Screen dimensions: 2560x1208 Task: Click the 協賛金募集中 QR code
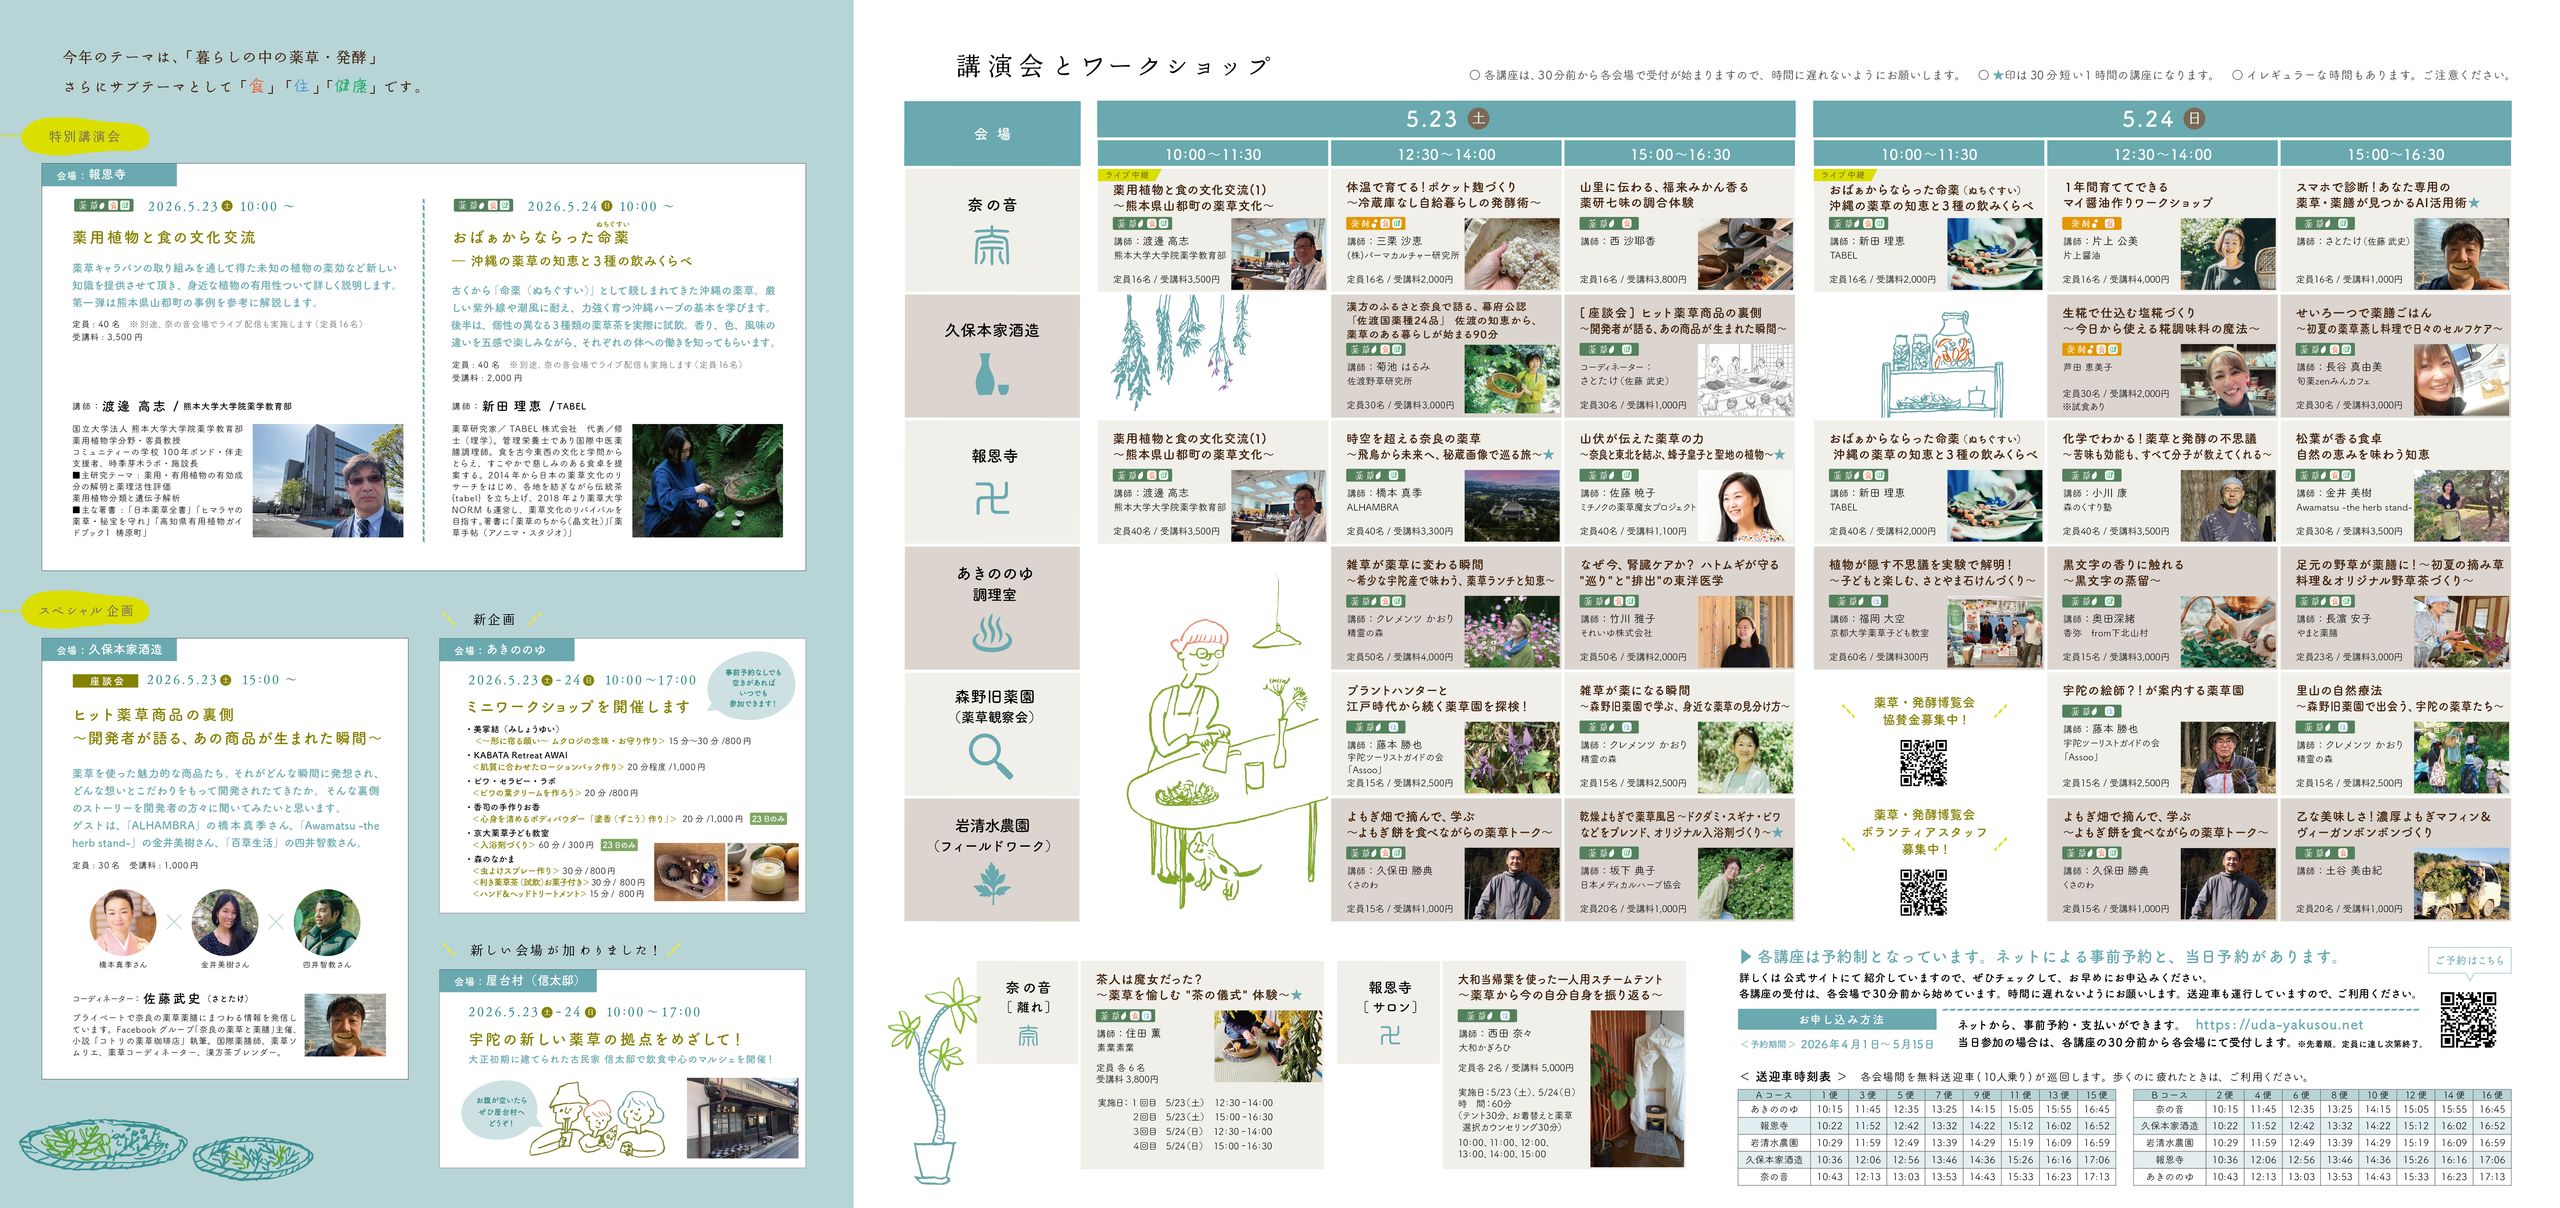(1922, 763)
